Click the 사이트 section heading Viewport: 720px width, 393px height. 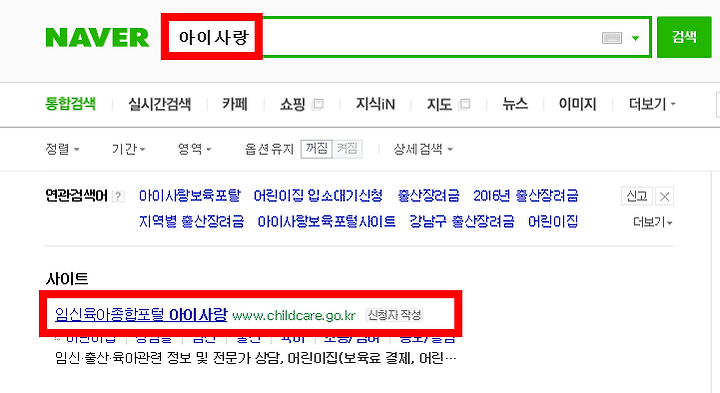click(x=67, y=279)
